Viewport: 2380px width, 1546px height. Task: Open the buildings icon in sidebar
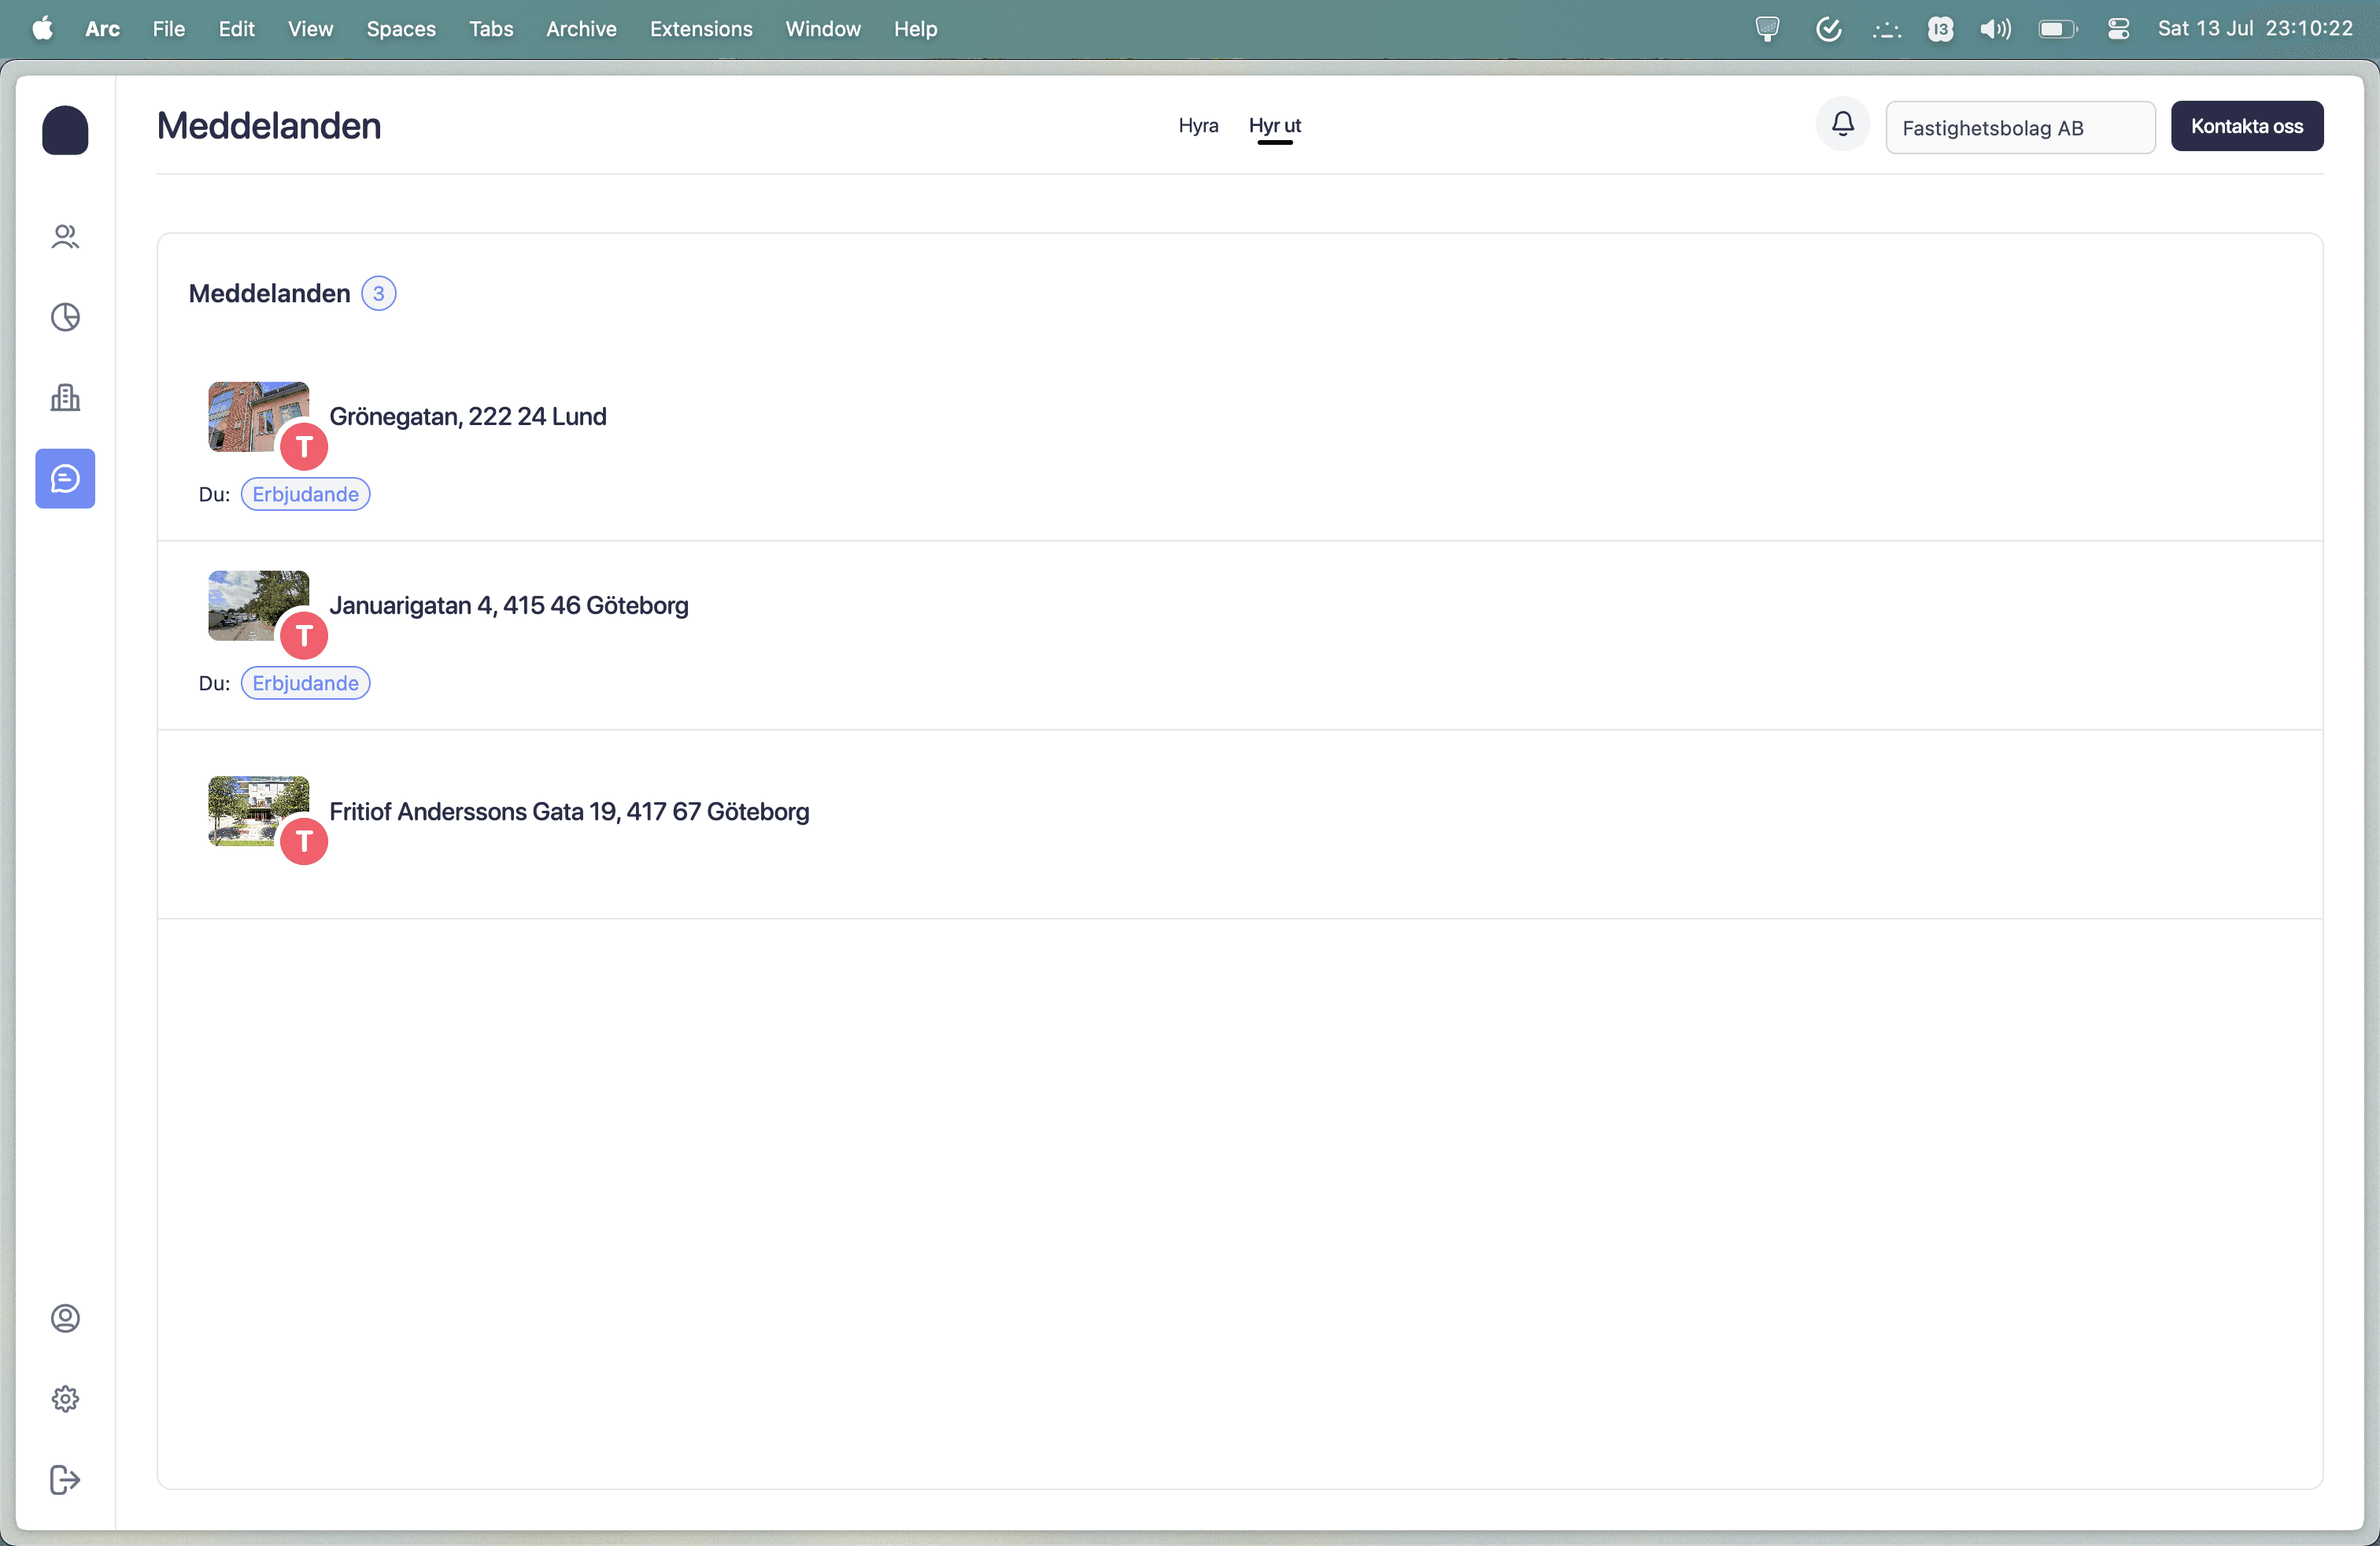click(65, 398)
